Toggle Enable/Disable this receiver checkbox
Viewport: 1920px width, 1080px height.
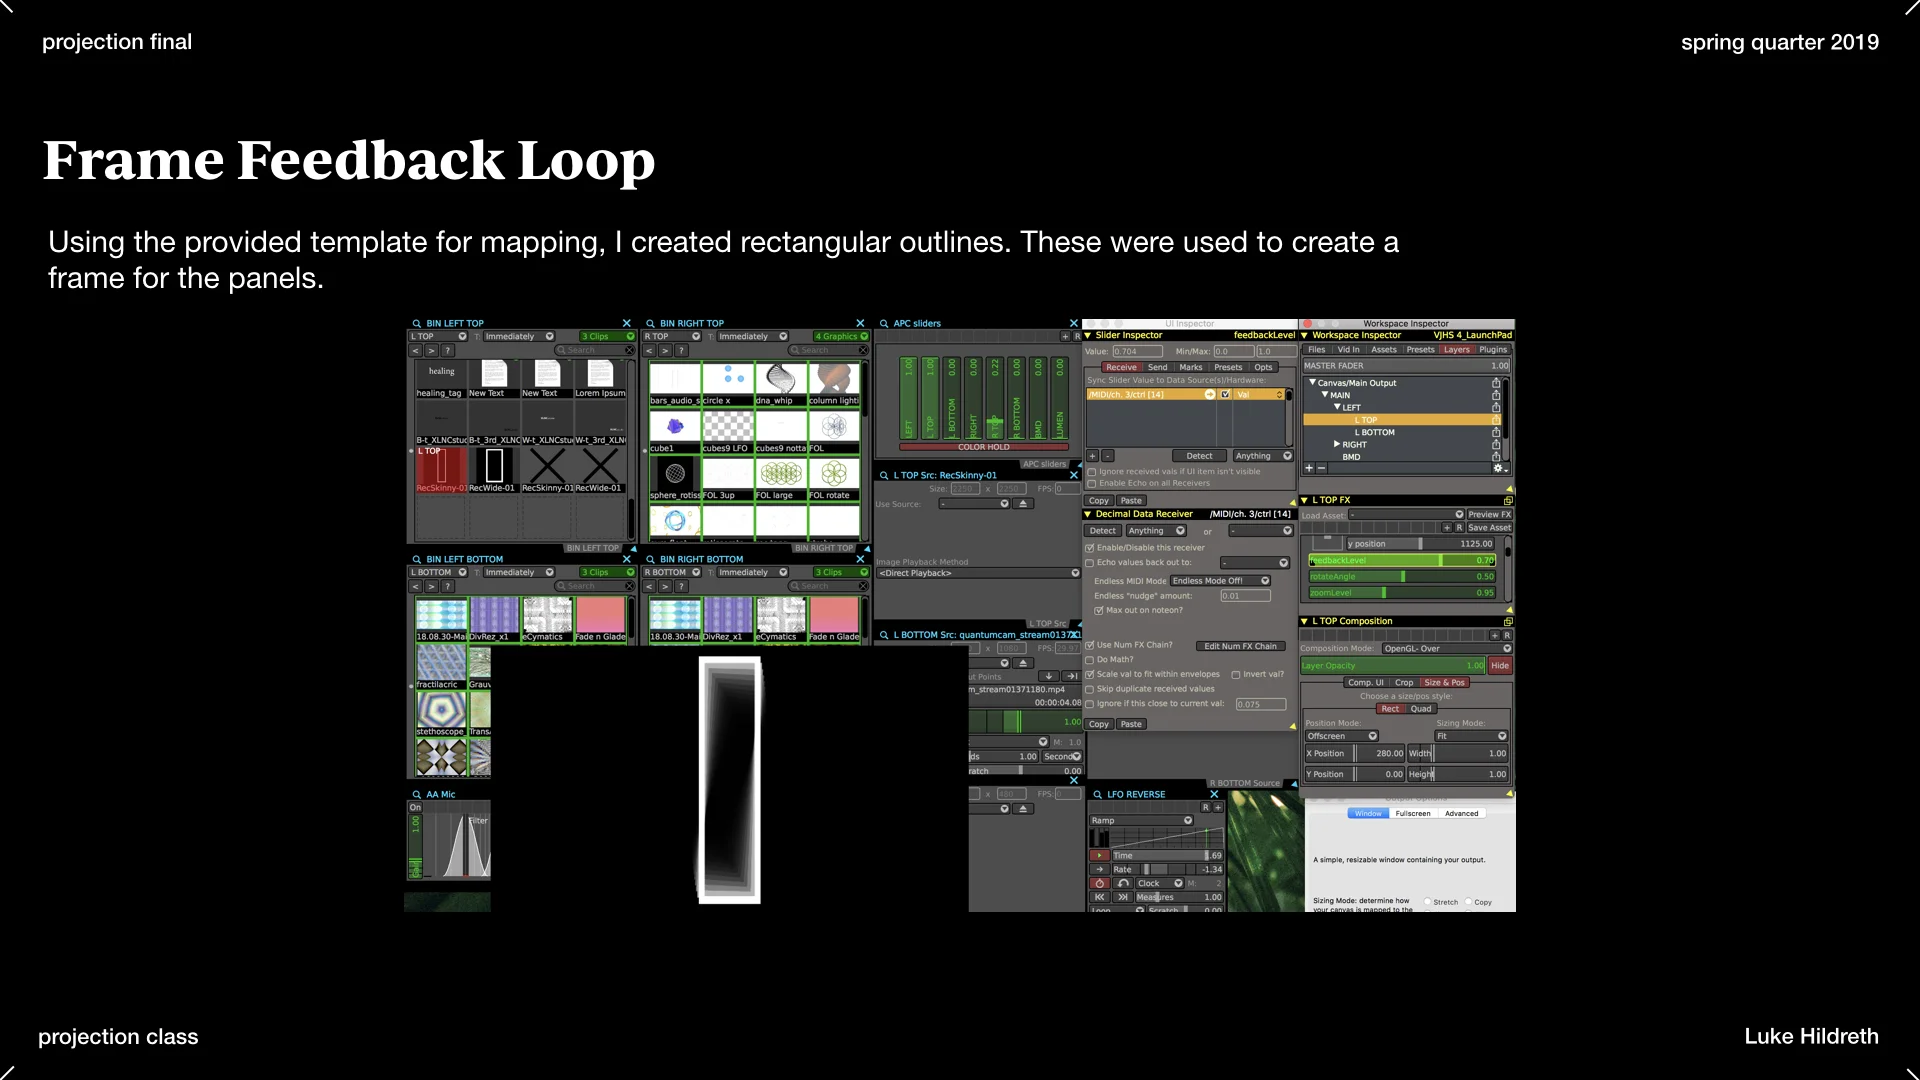click(x=1090, y=548)
